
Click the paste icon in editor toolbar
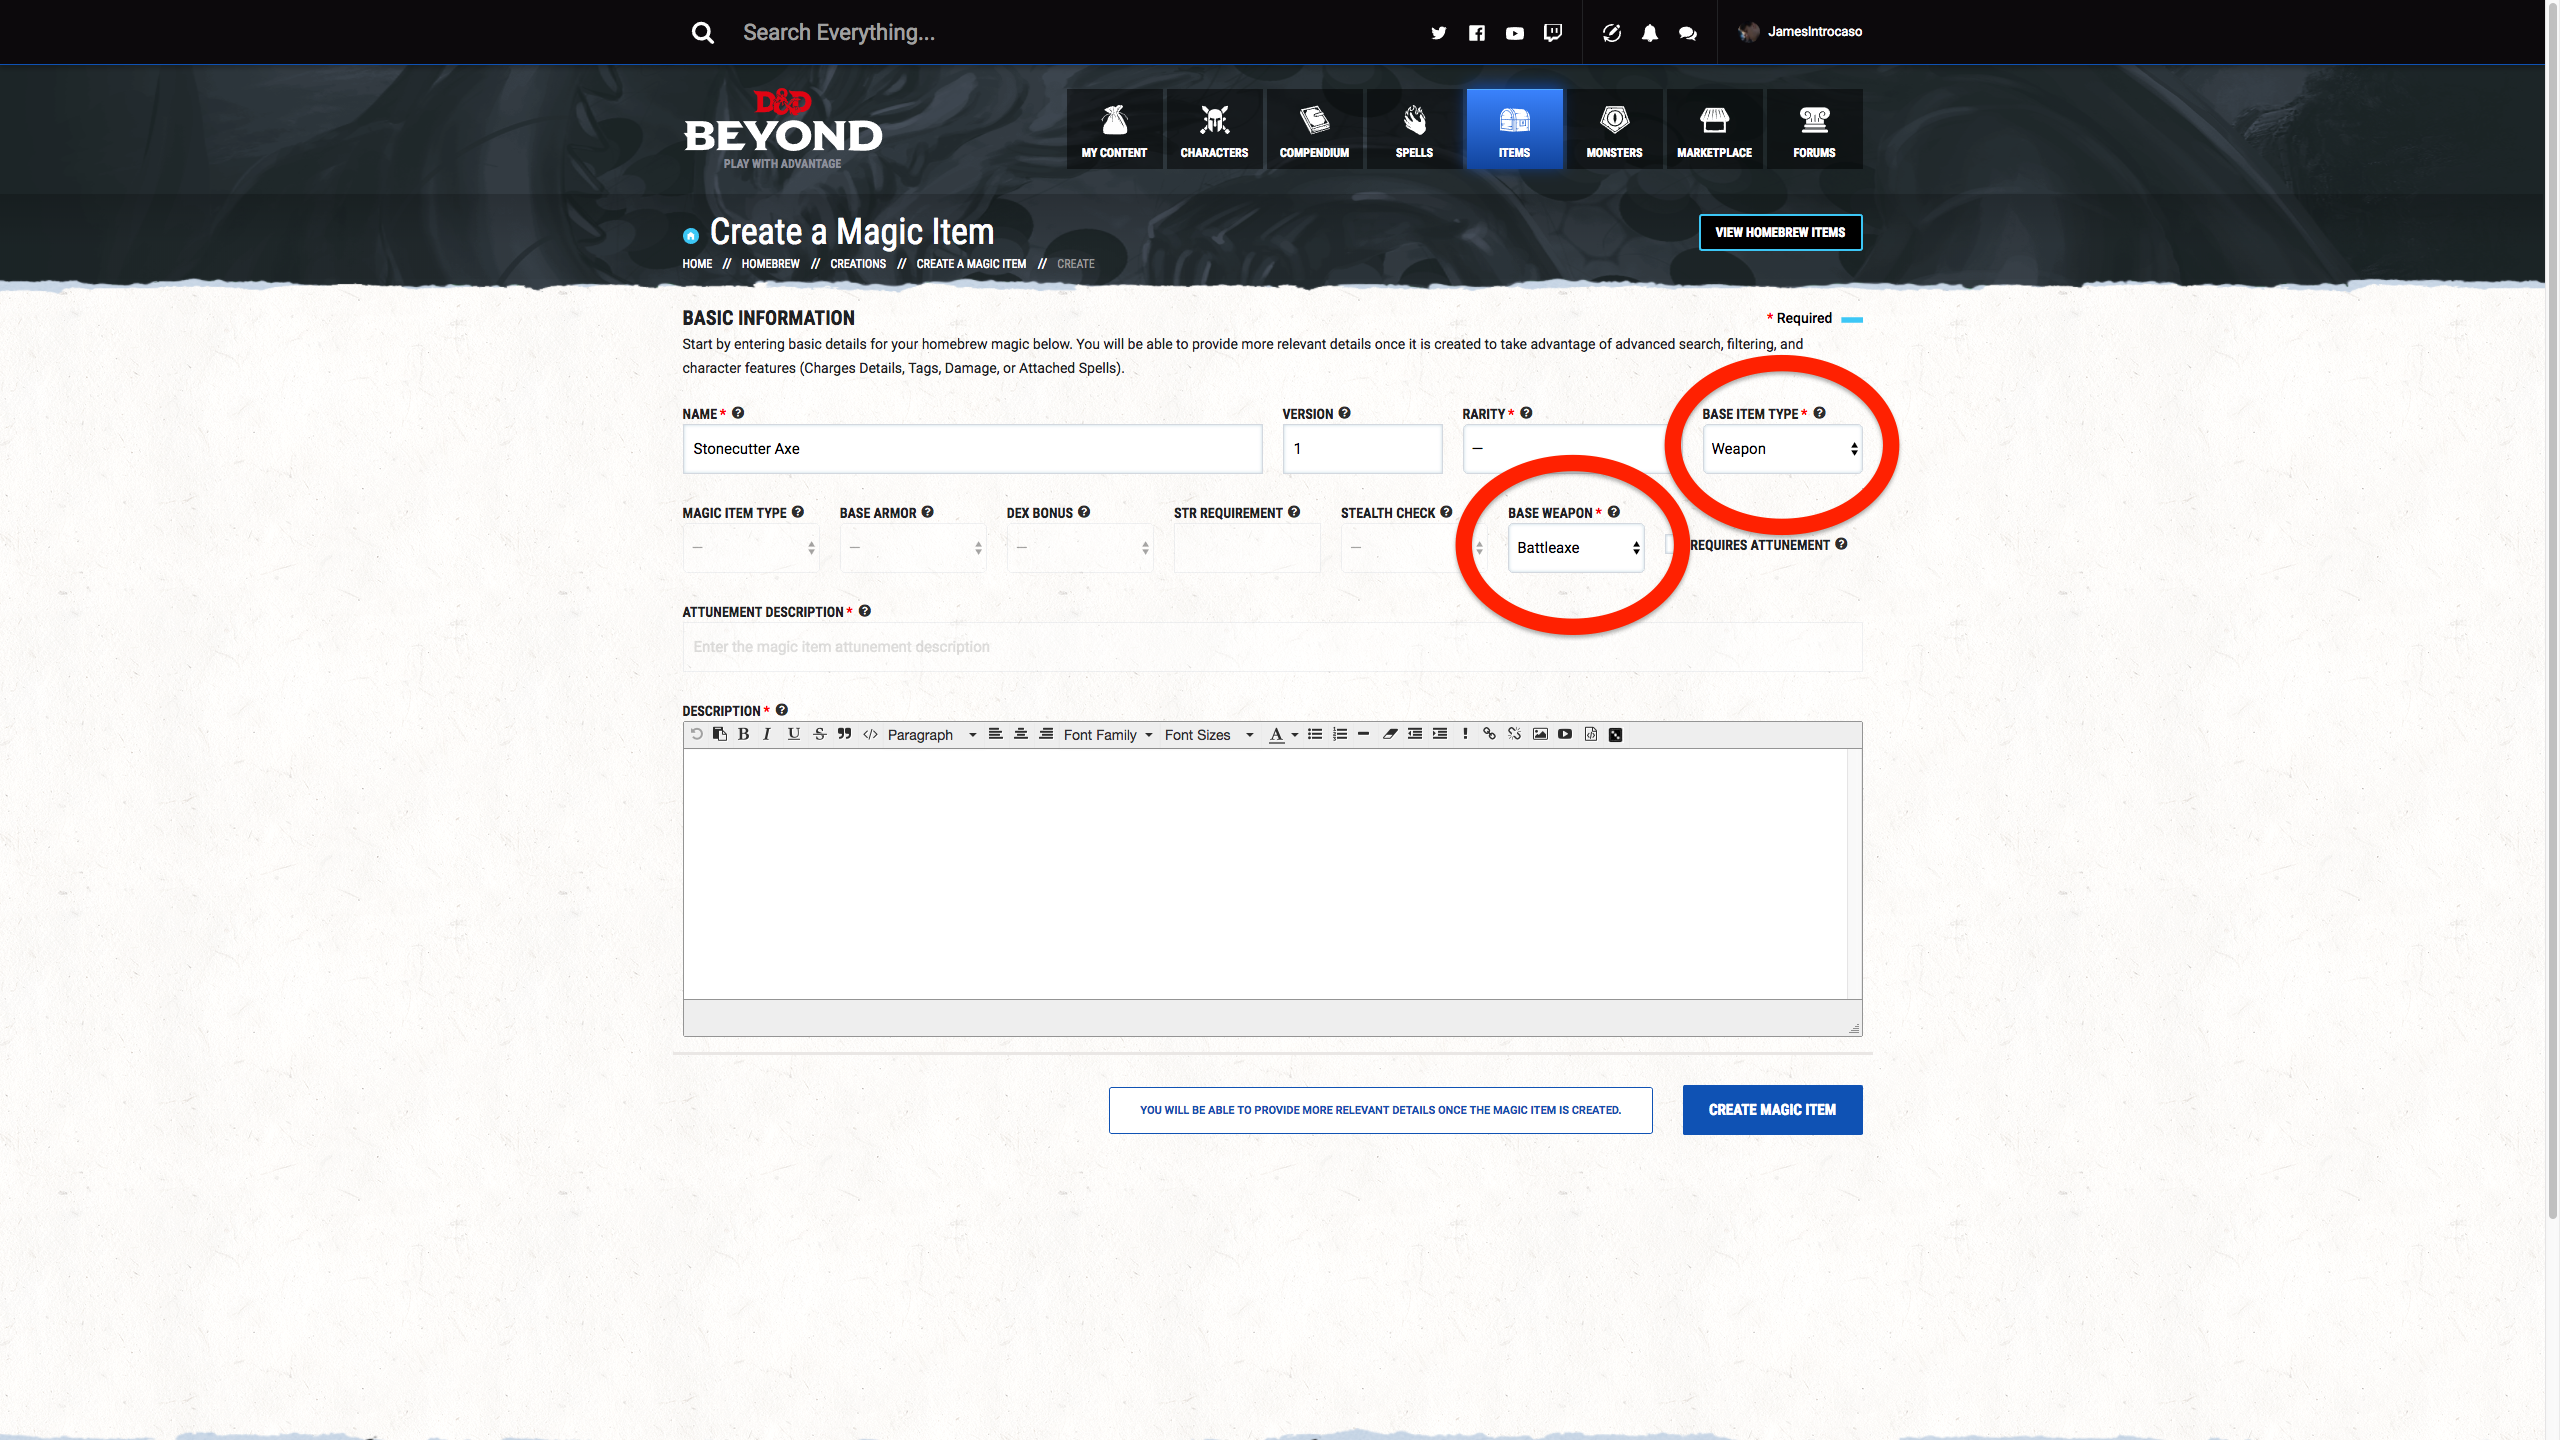coord(720,734)
